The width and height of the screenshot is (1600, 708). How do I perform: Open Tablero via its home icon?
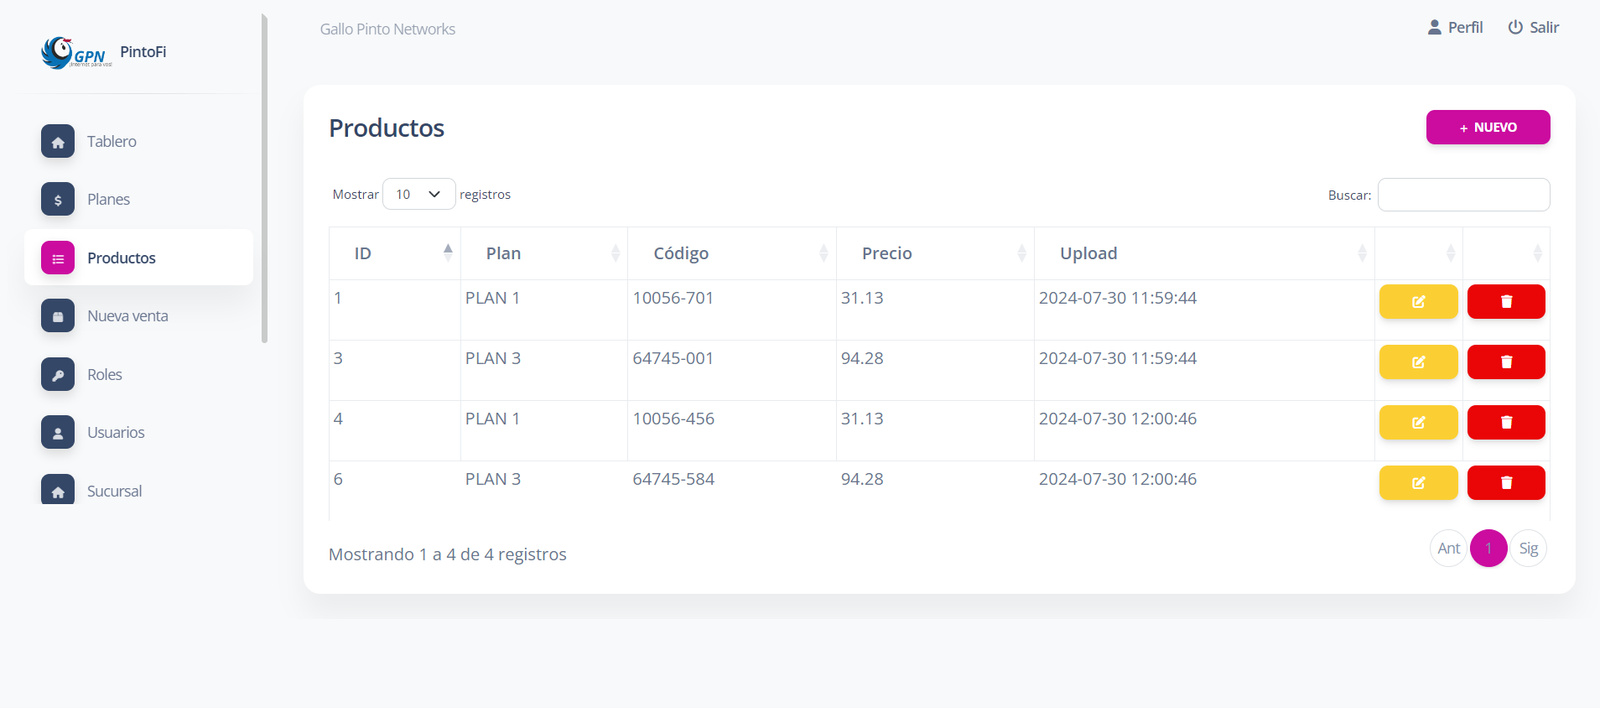[58, 142]
